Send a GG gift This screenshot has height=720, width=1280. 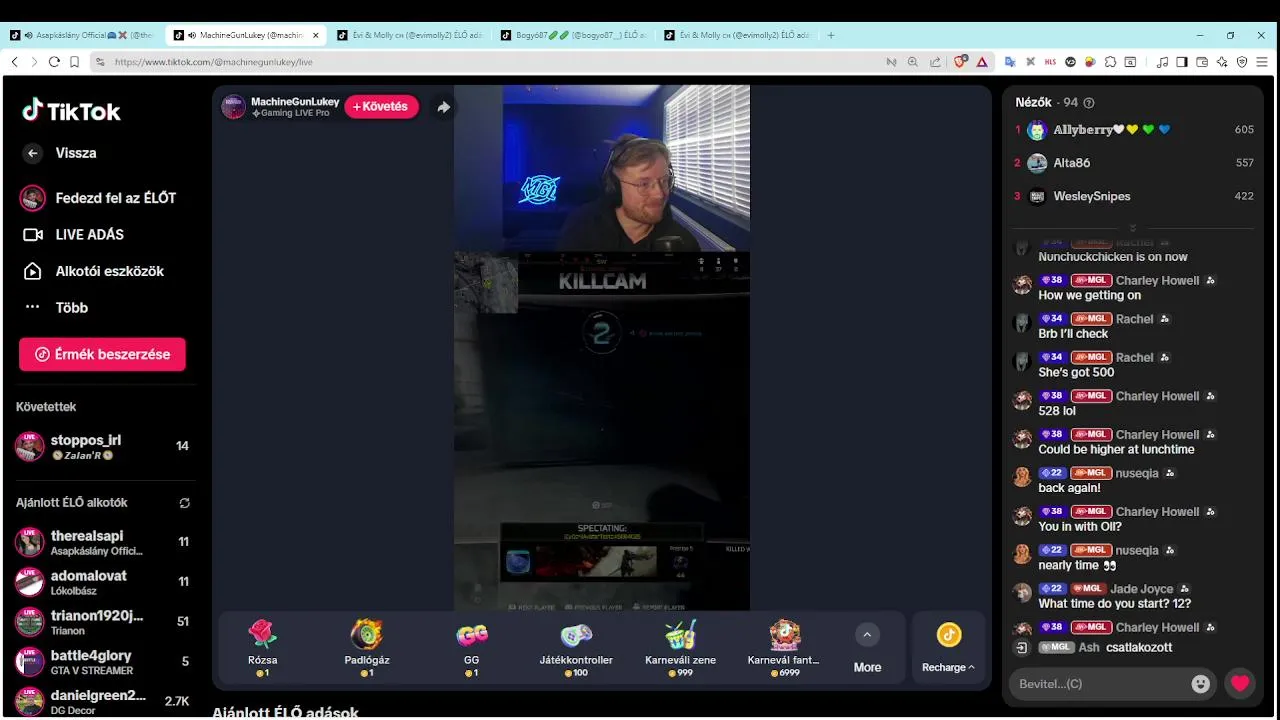click(472, 648)
